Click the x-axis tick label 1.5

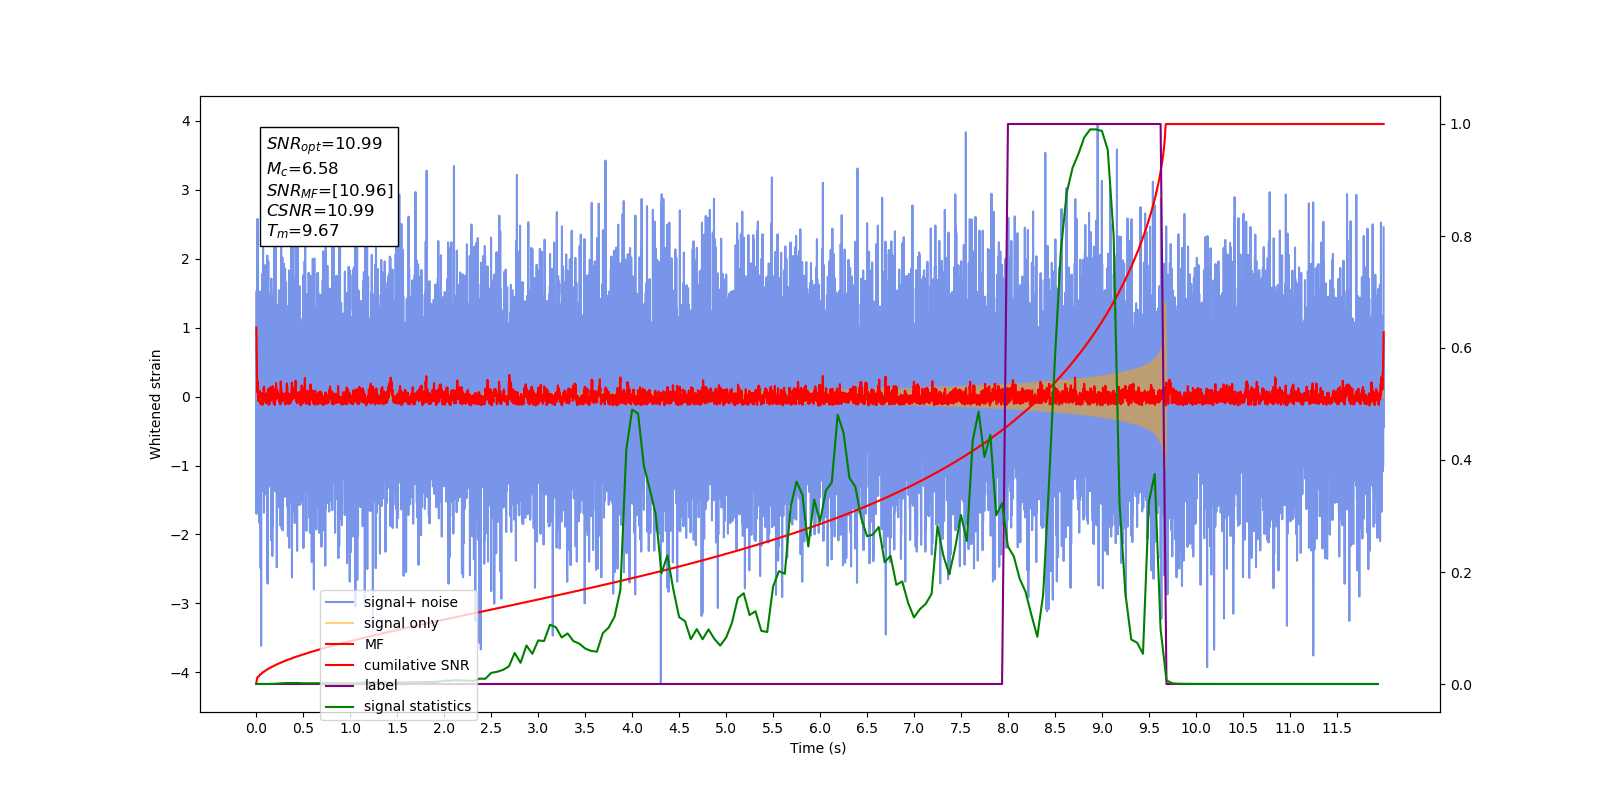click(x=397, y=728)
